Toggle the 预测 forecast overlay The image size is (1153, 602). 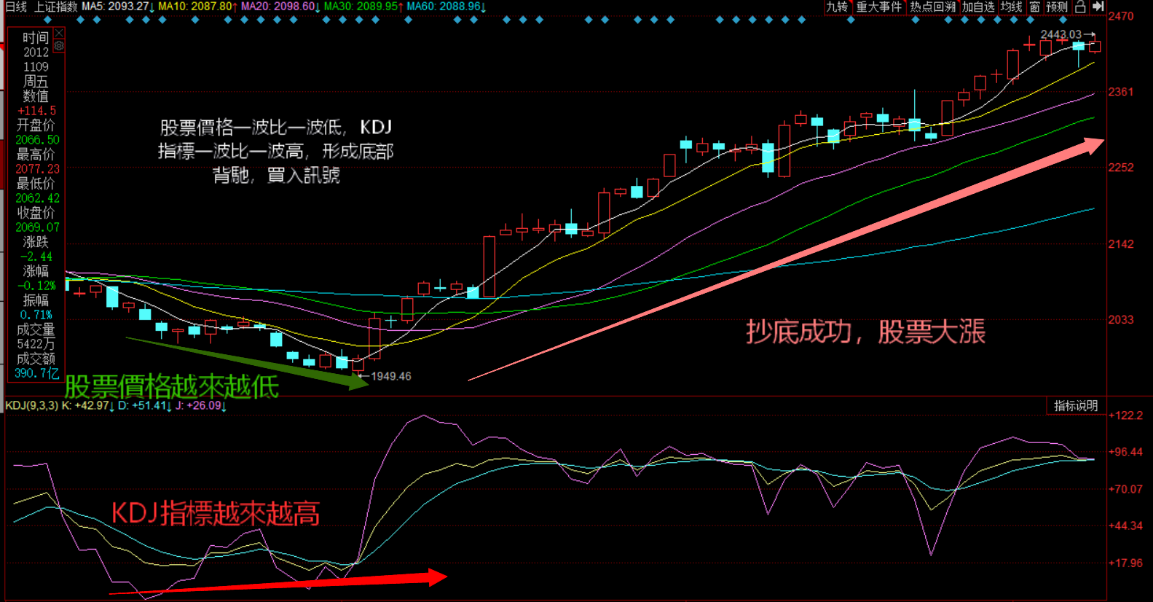coord(1058,7)
